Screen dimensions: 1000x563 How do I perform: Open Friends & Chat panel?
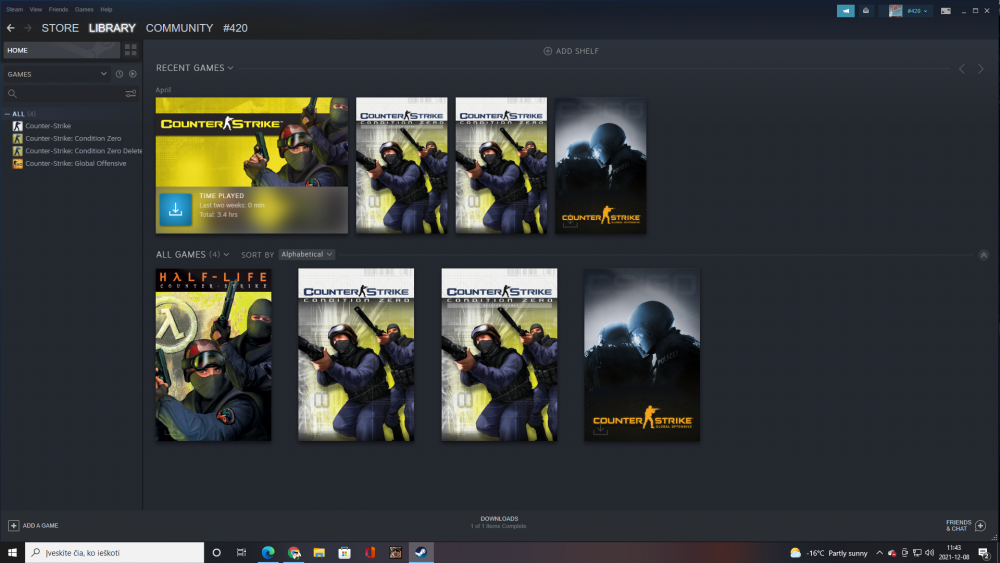[x=966, y=525]
